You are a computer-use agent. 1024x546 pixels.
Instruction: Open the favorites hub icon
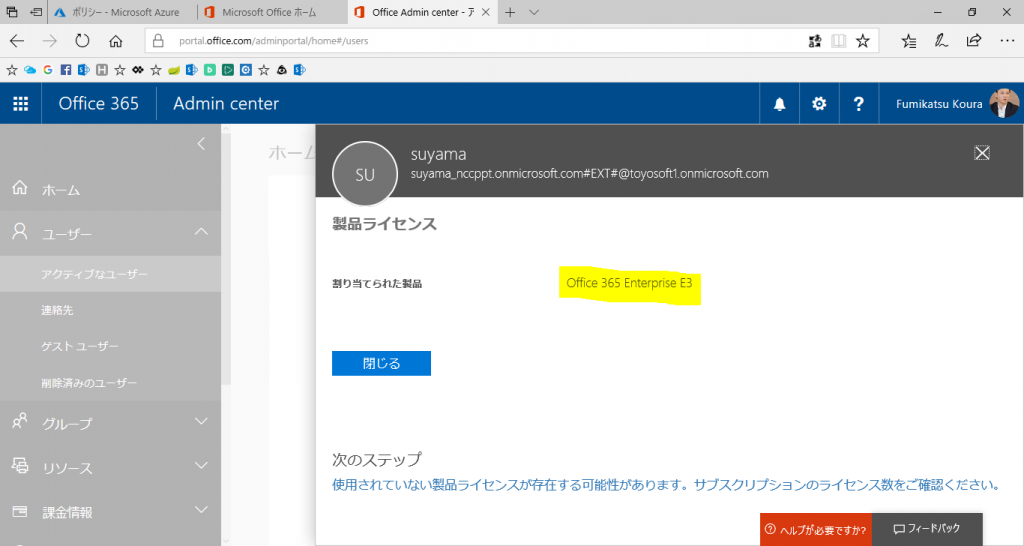[908, 41]
